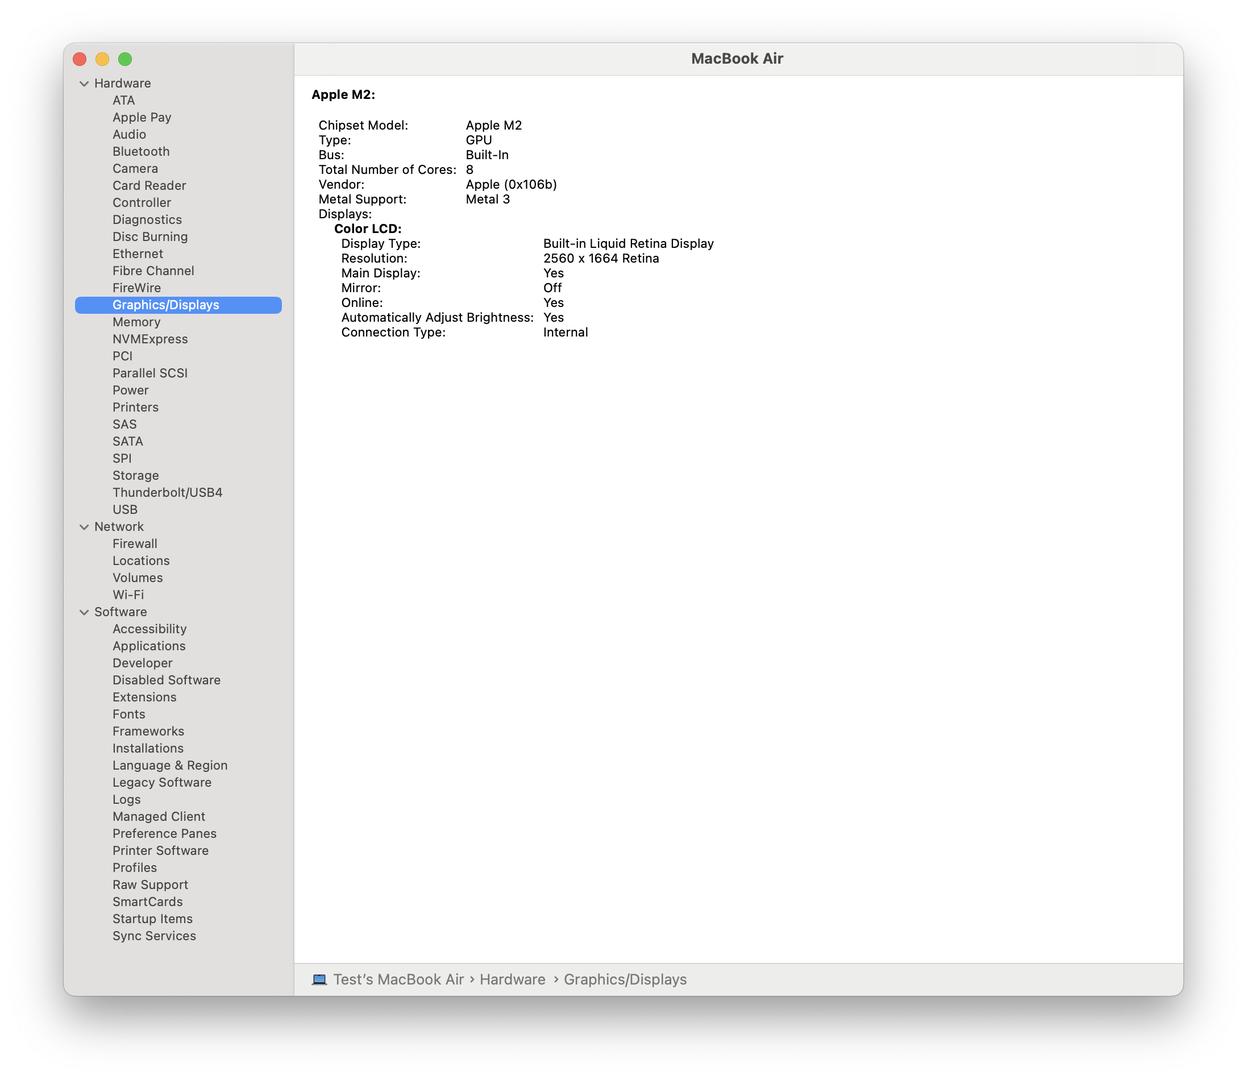Viewport: 1247px width, 1080px height.
Task: Open Disc Burning details
Action: 150,237
